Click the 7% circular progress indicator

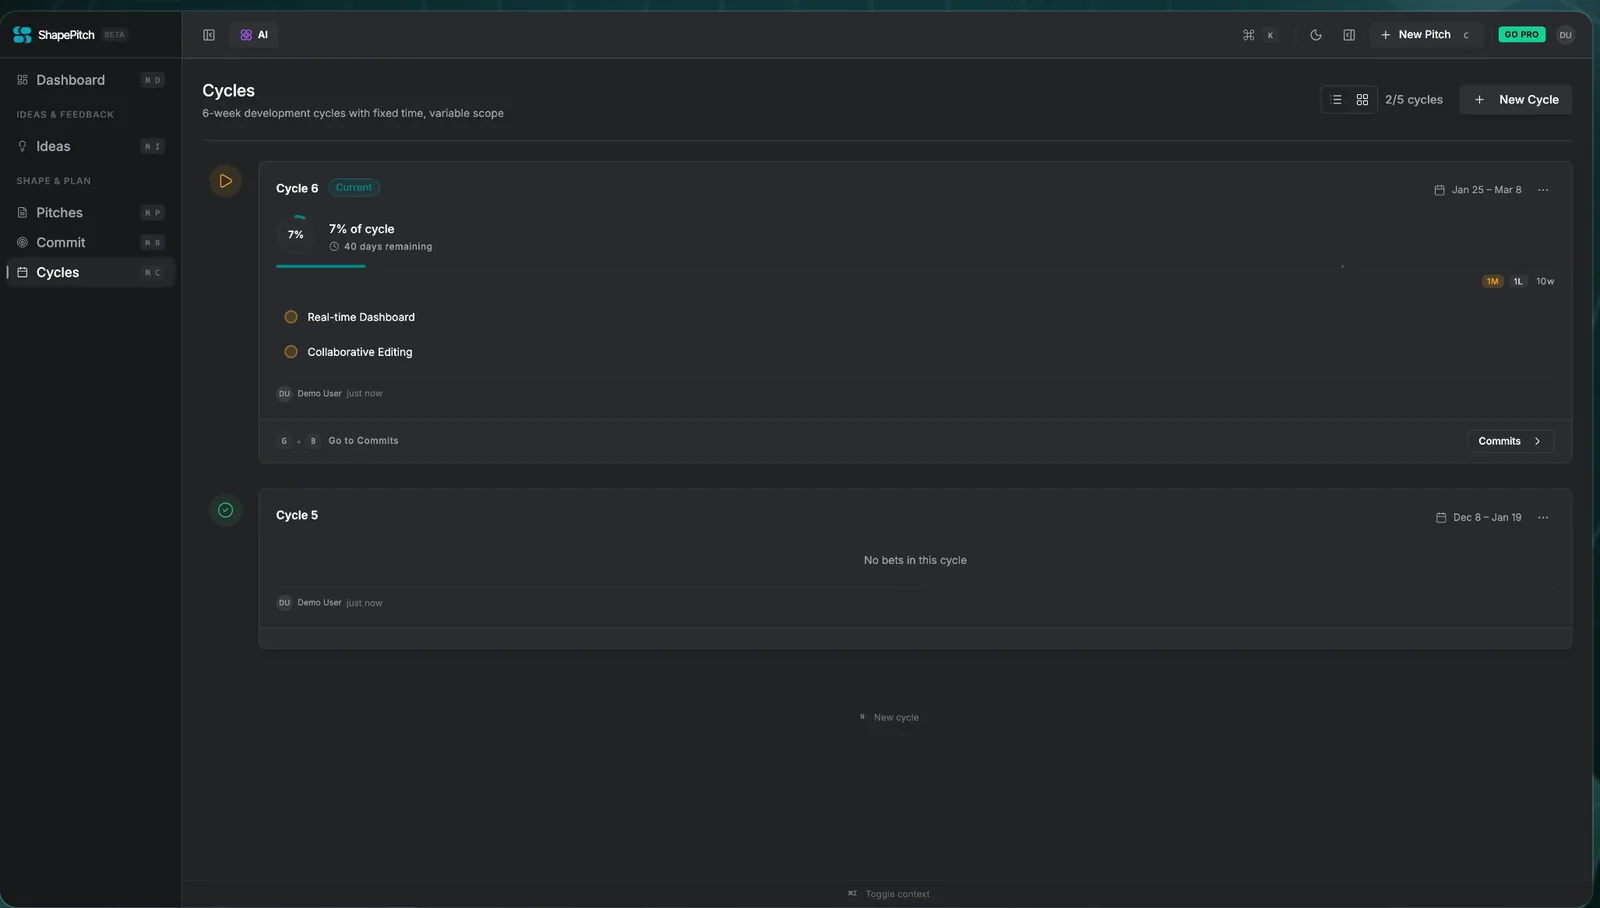296,235
